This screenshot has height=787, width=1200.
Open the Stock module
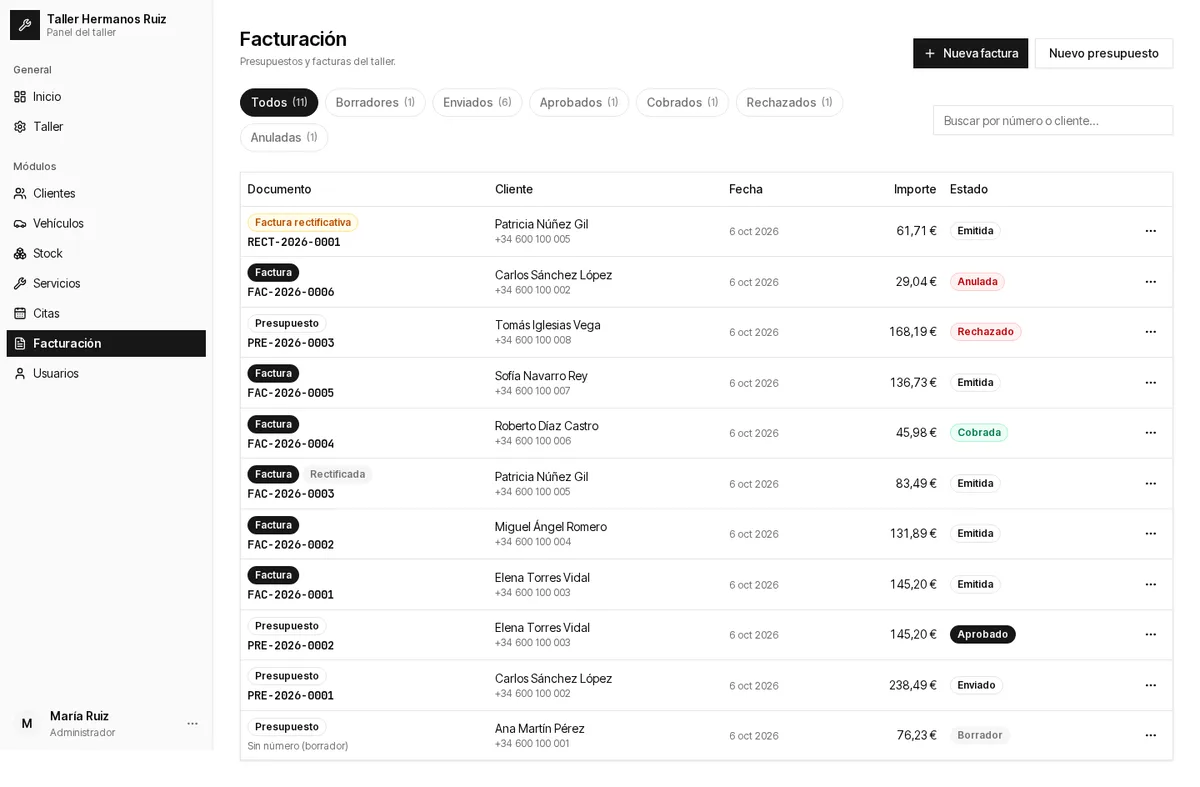point(106,254)
